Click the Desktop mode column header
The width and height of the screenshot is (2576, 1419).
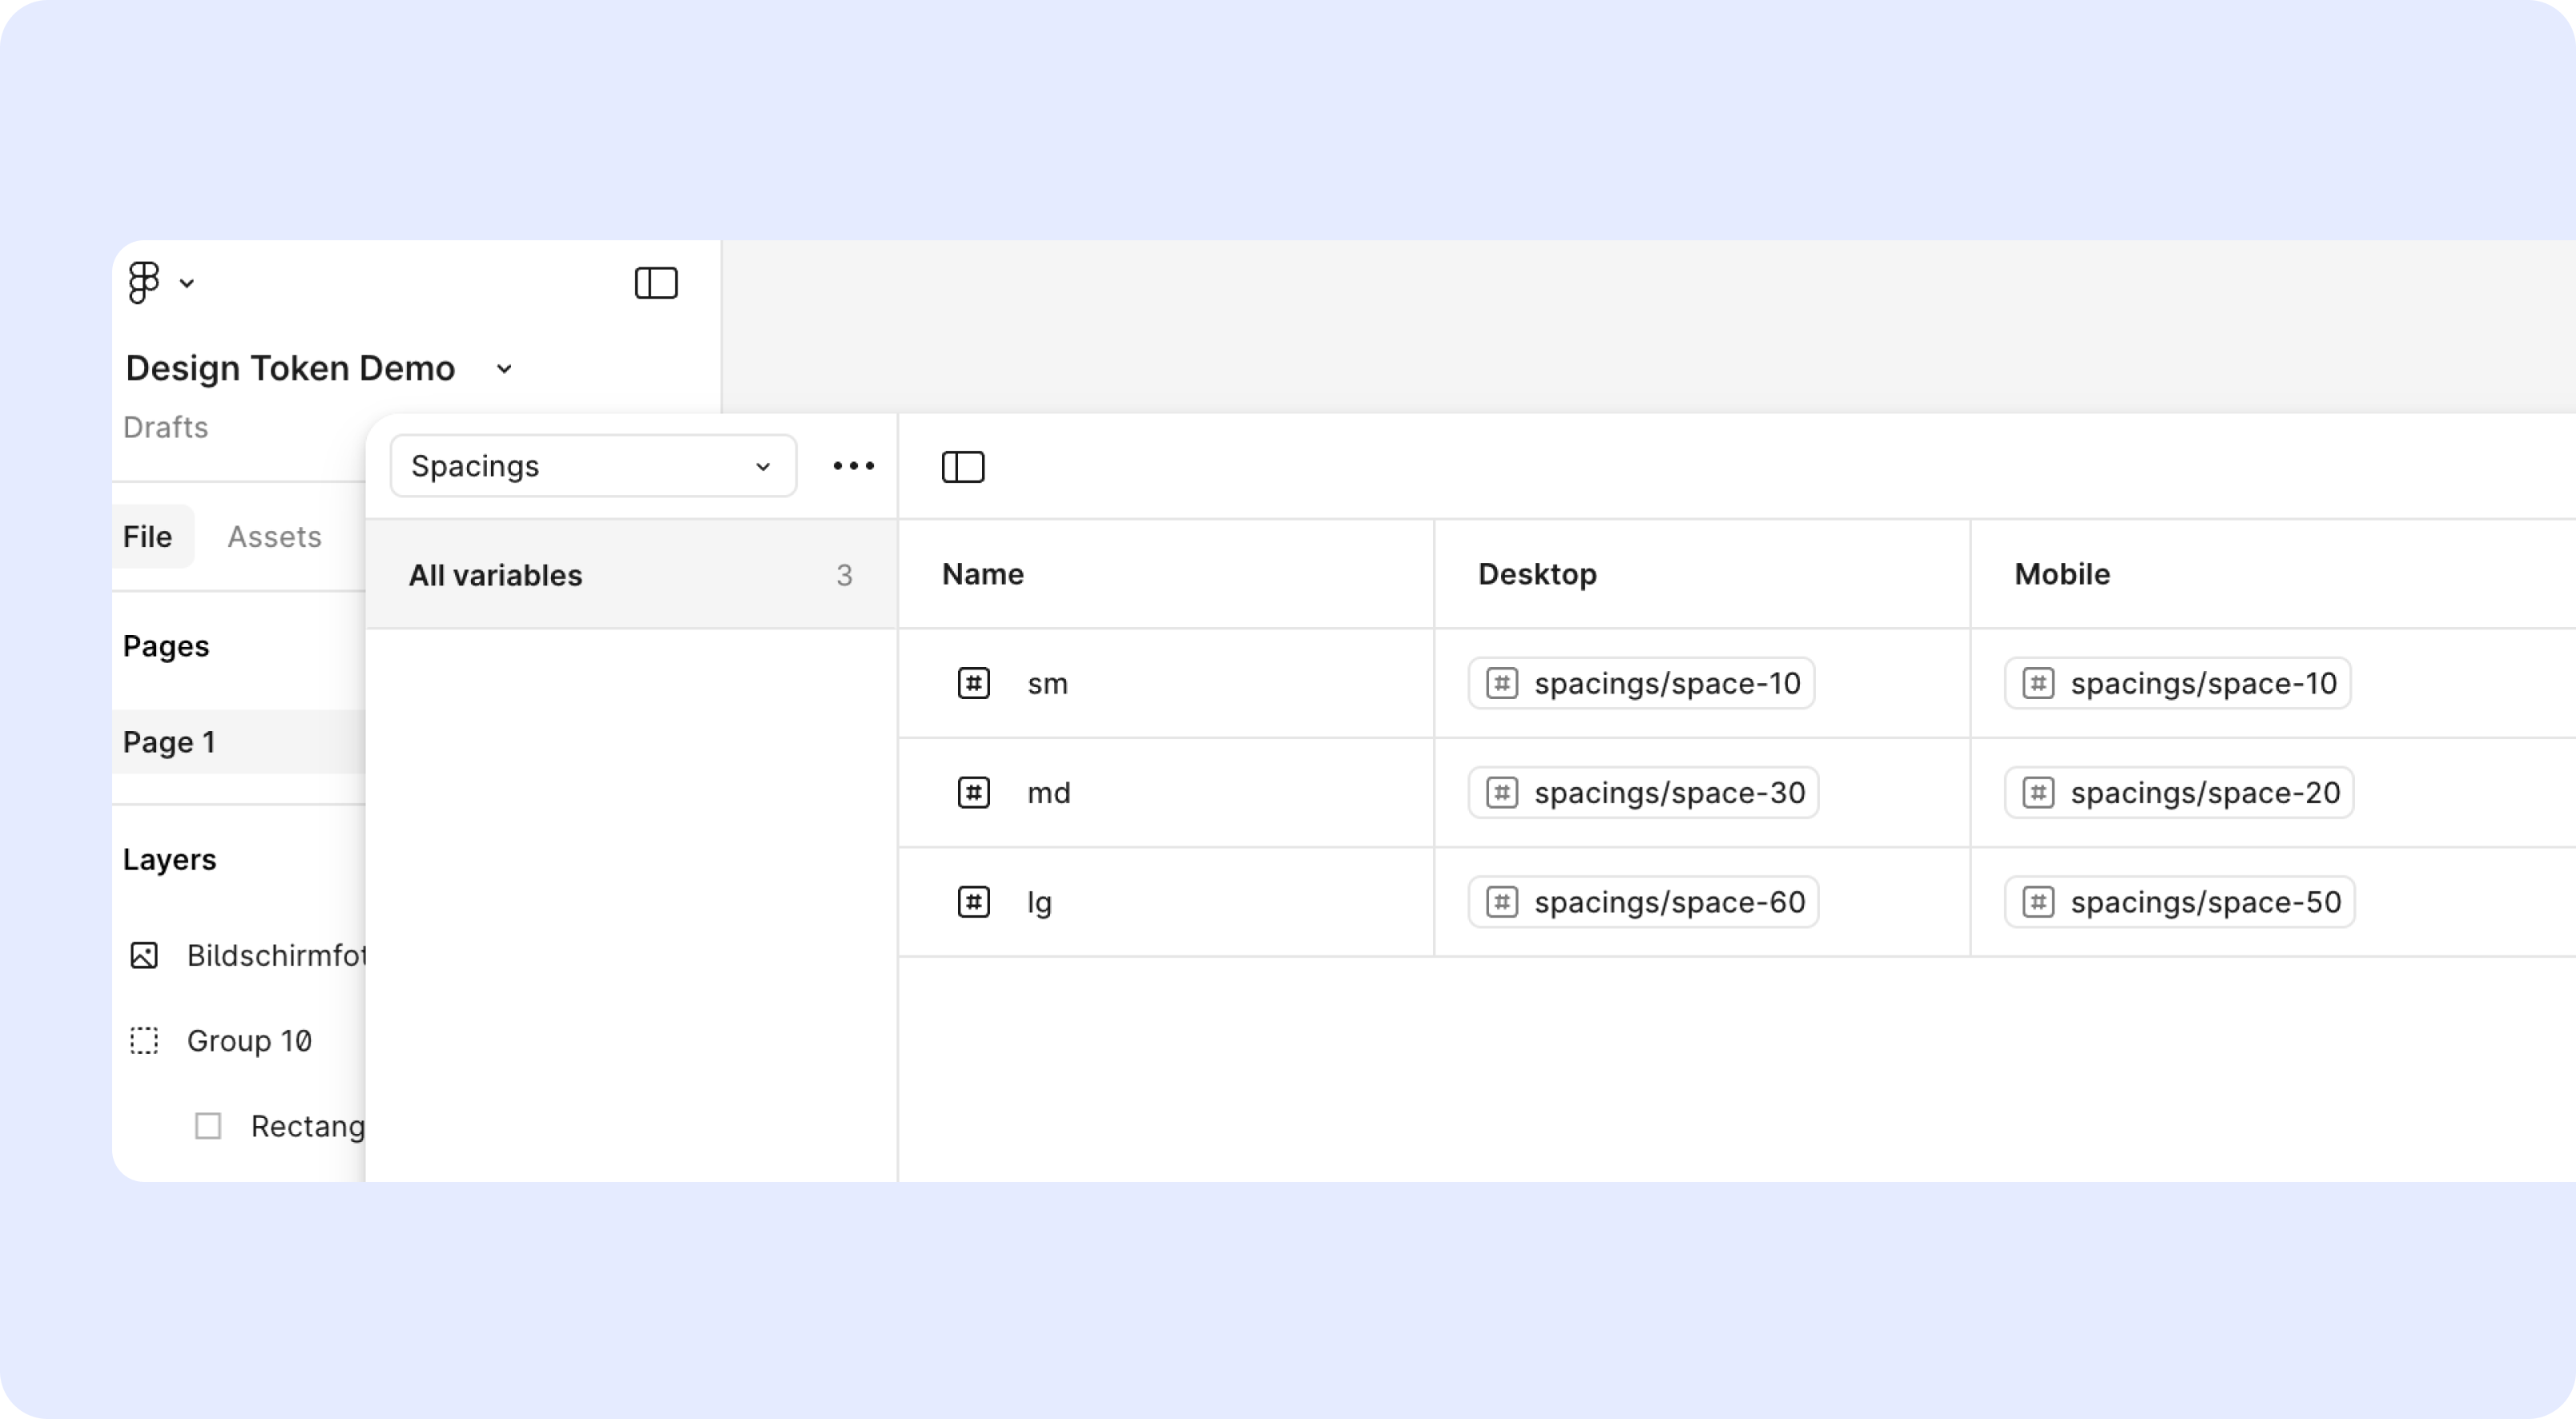1537,574
